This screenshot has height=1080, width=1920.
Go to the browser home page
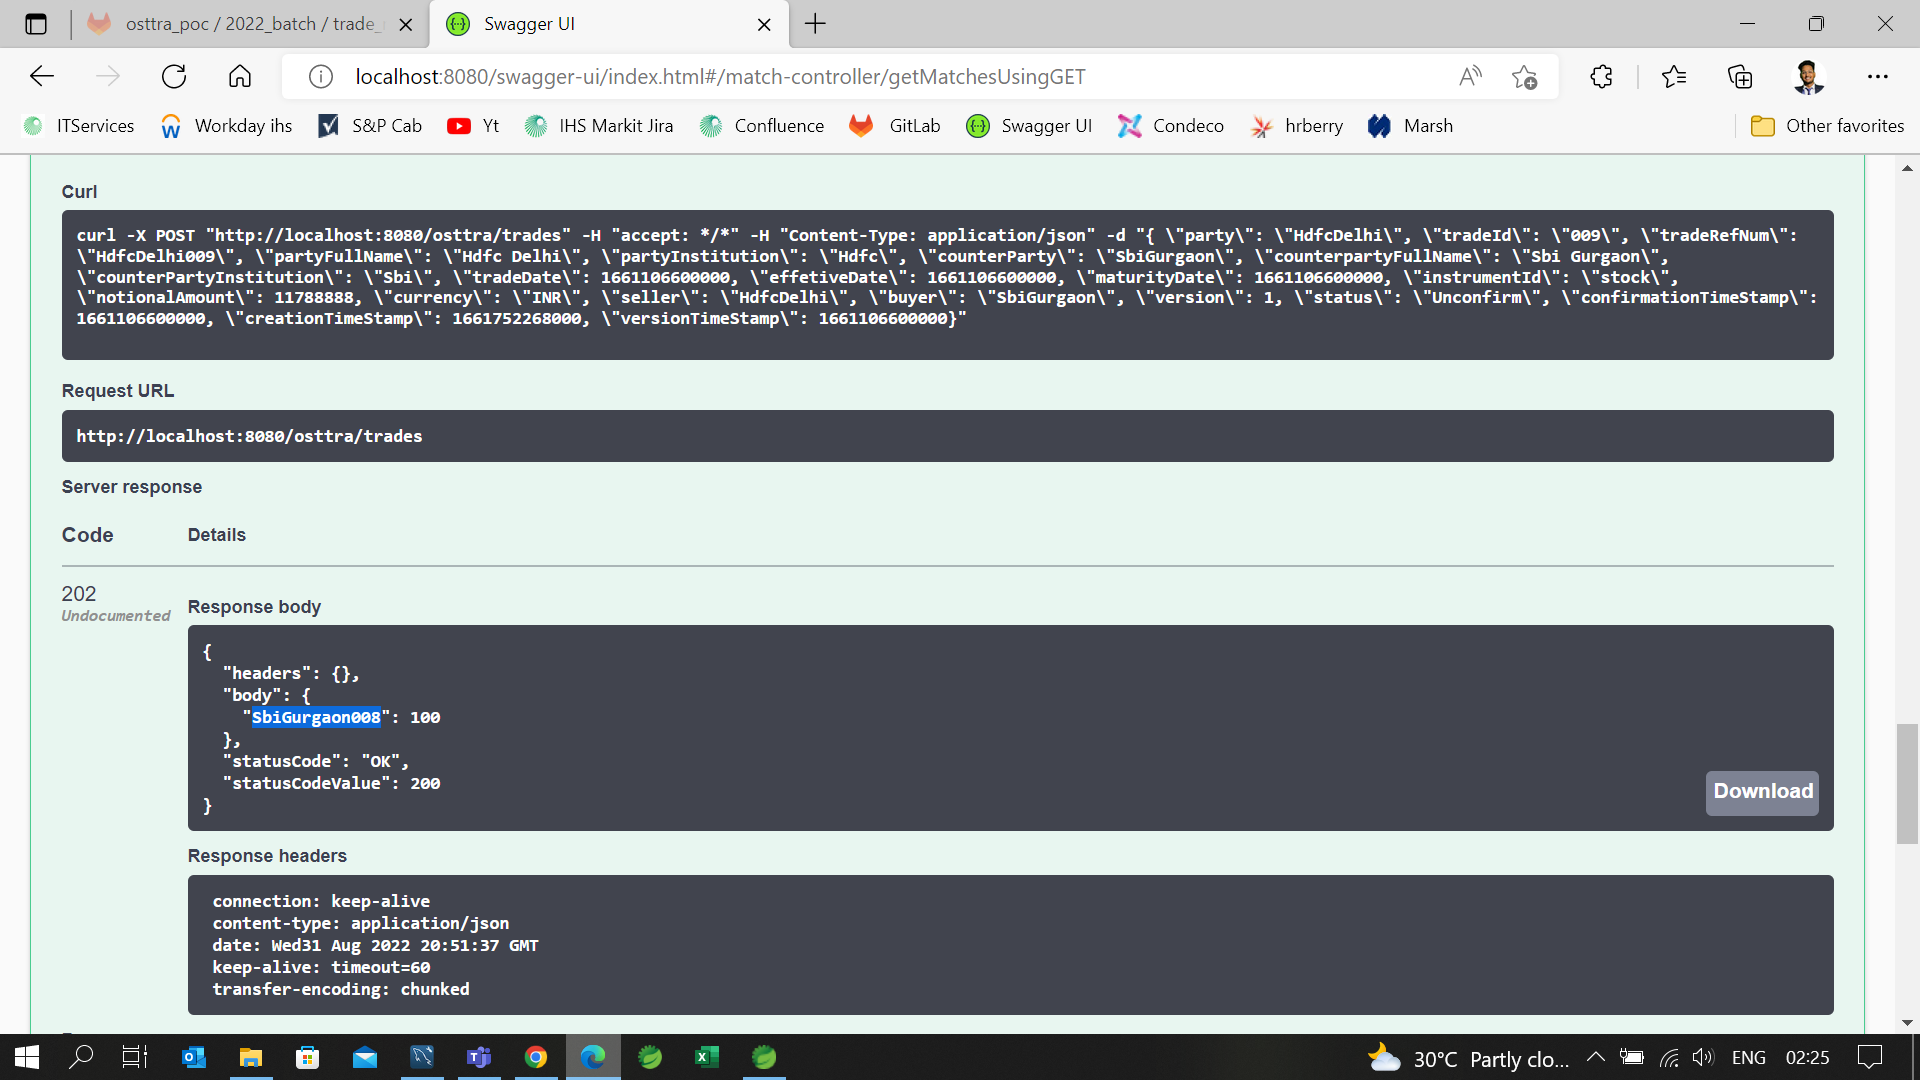(x=240, y=77)
